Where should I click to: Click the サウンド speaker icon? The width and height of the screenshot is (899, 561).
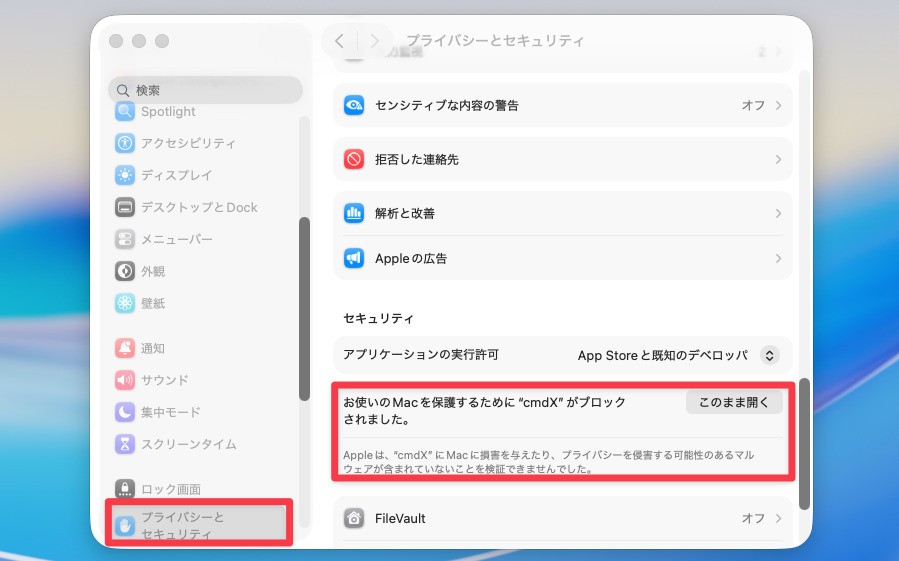124,380
